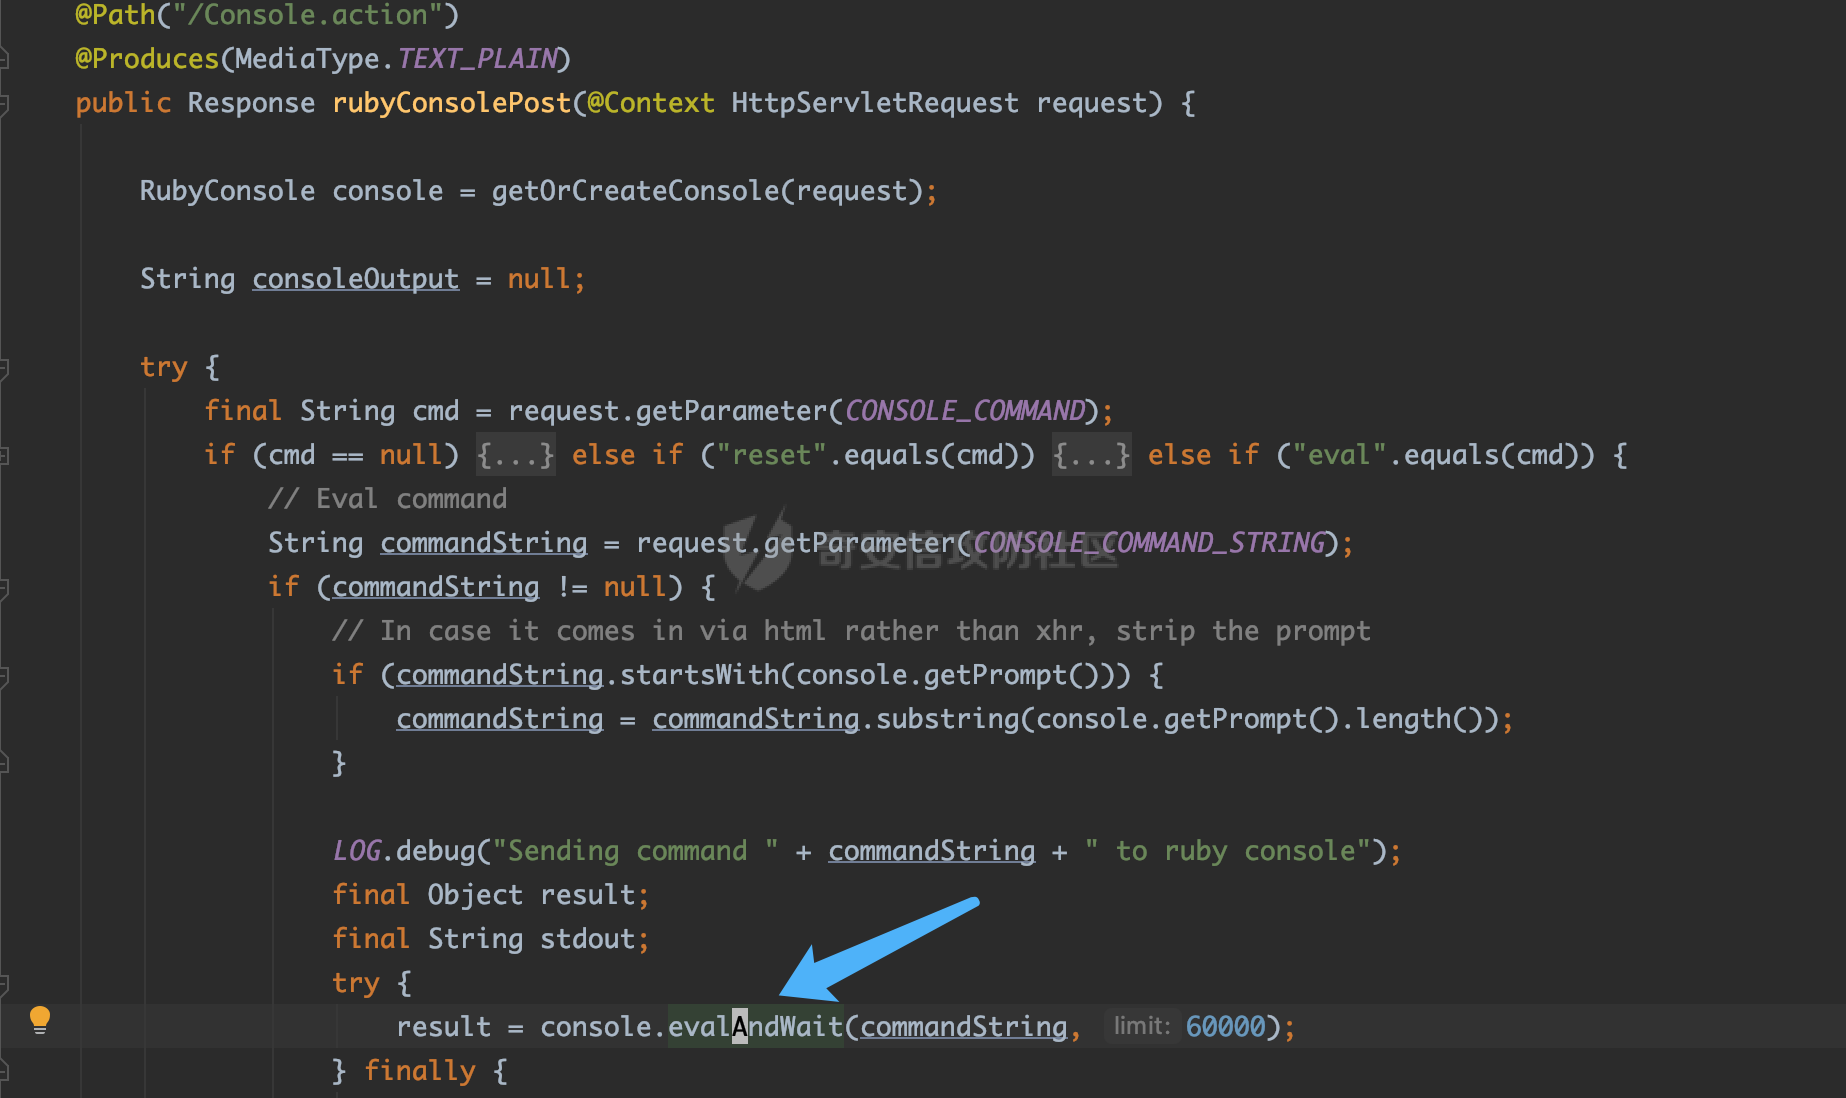Viewport: 1846px width, 1098px height.
Task: Click the evalAndWait method name
Action: pos(756,1027)
